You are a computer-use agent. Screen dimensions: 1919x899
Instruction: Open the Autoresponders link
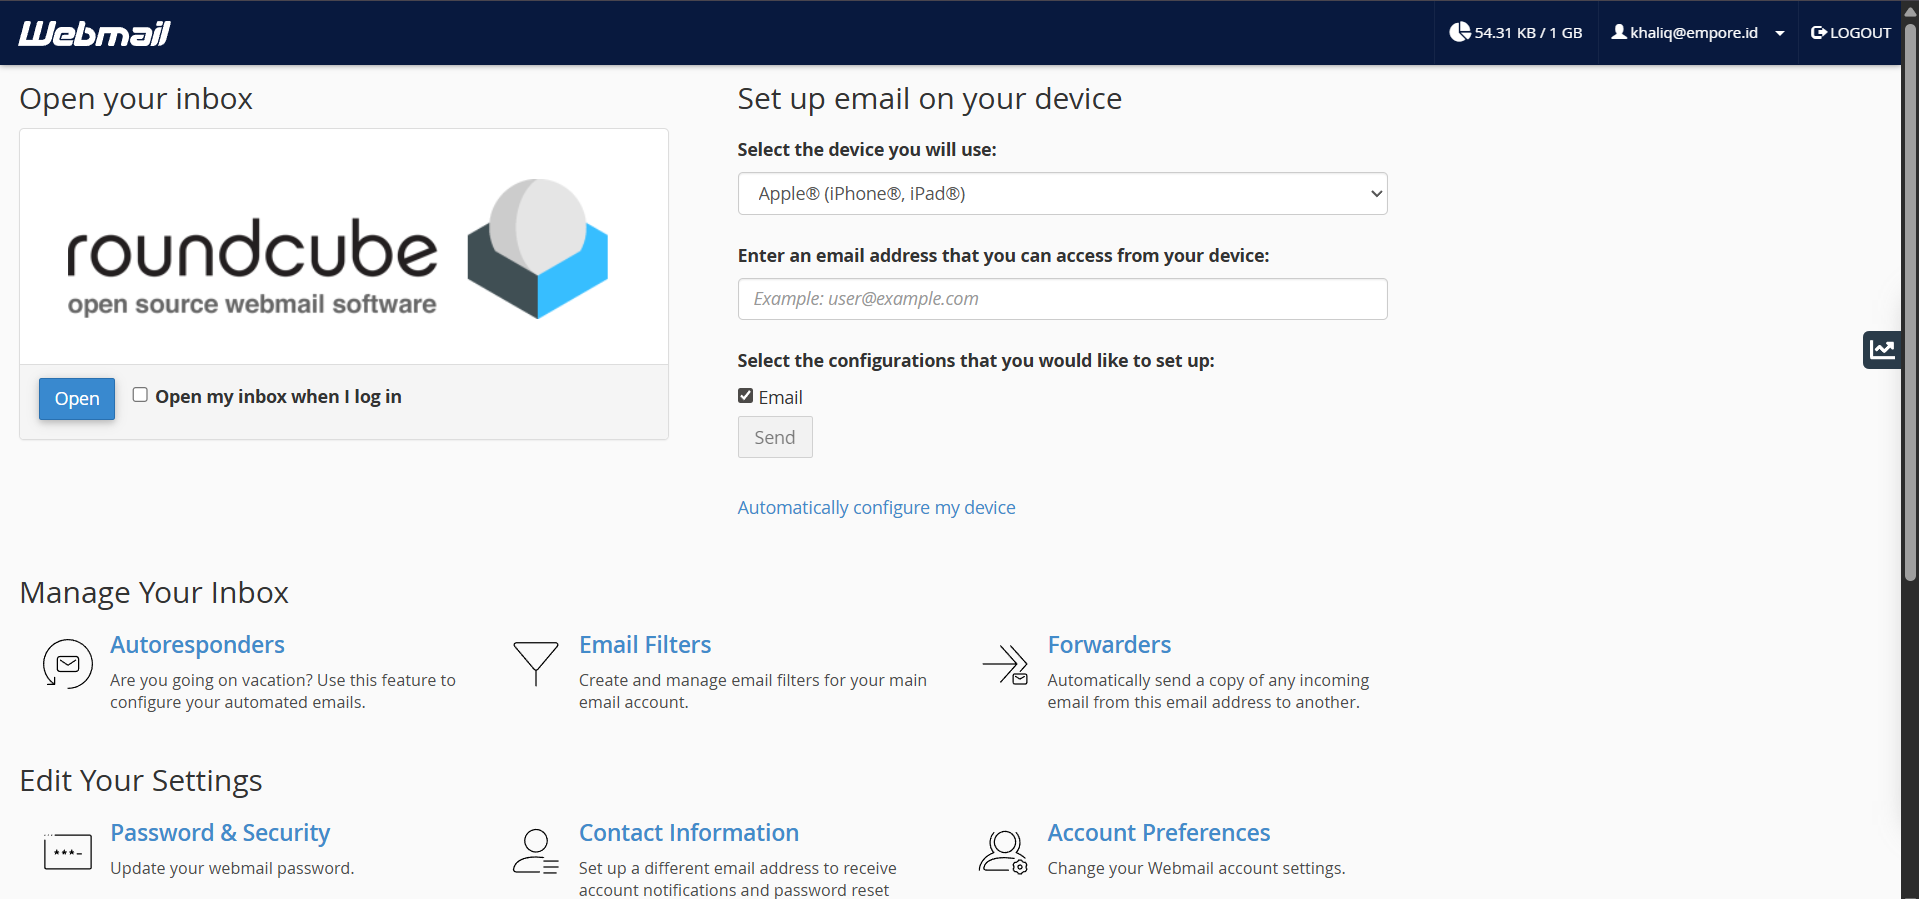[197, 645]
